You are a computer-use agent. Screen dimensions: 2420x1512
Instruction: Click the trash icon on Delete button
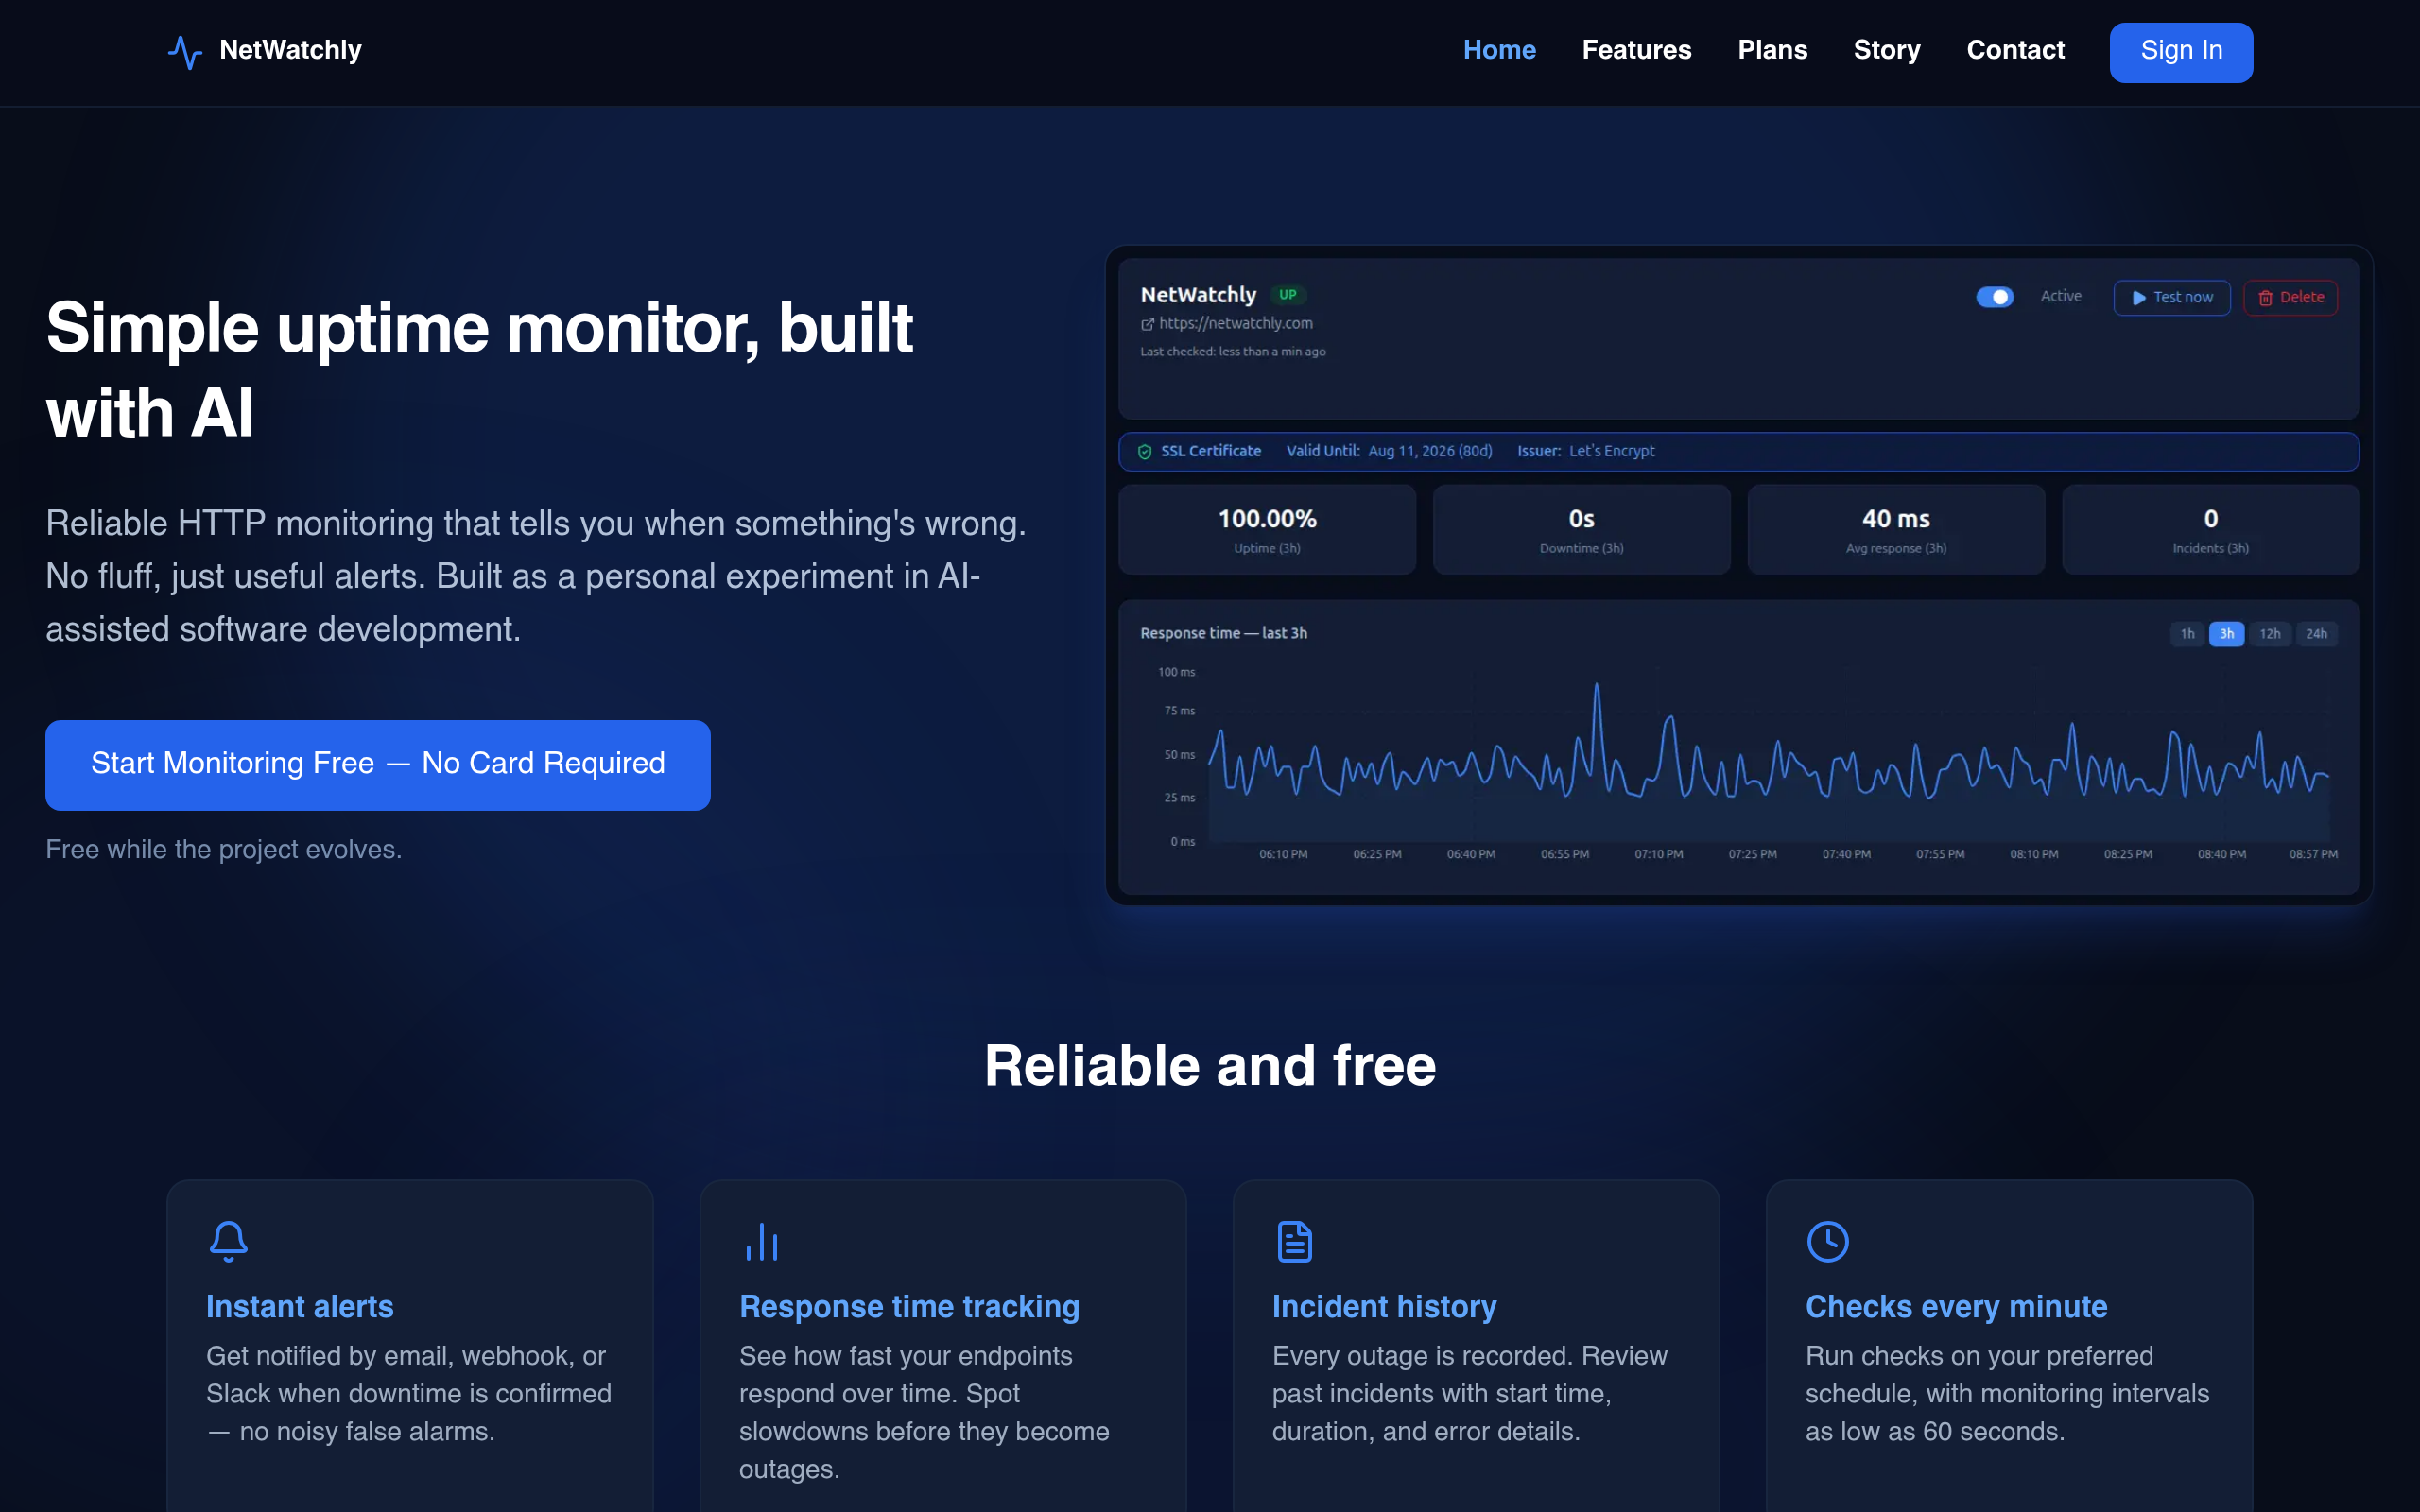click(x=2266, y=298)
